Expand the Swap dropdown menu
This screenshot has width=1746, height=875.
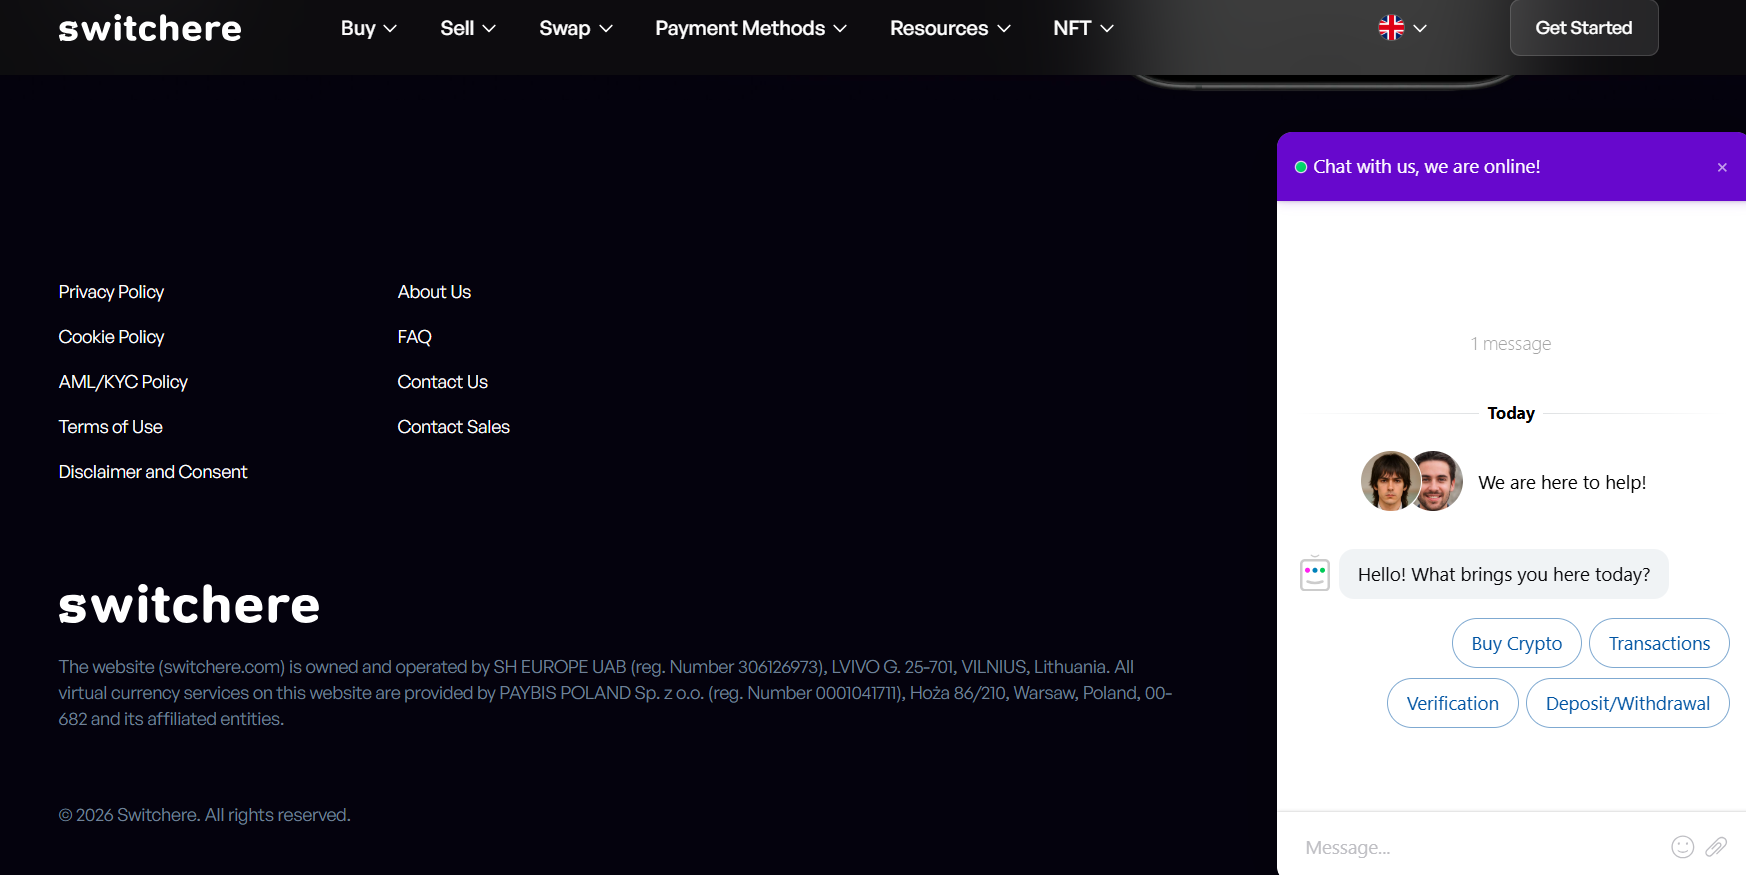click(576, 28)
